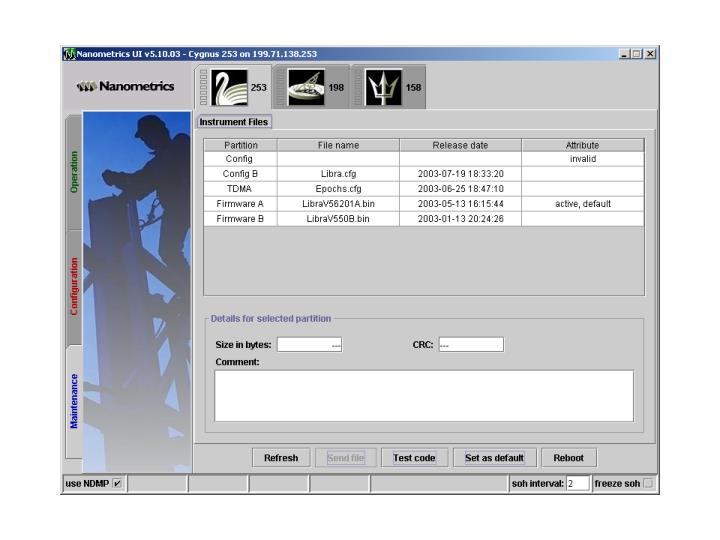The width and height of the screenshot is (720, 540).
Task: Select the trident instrument icon 158
Action: 383,87
